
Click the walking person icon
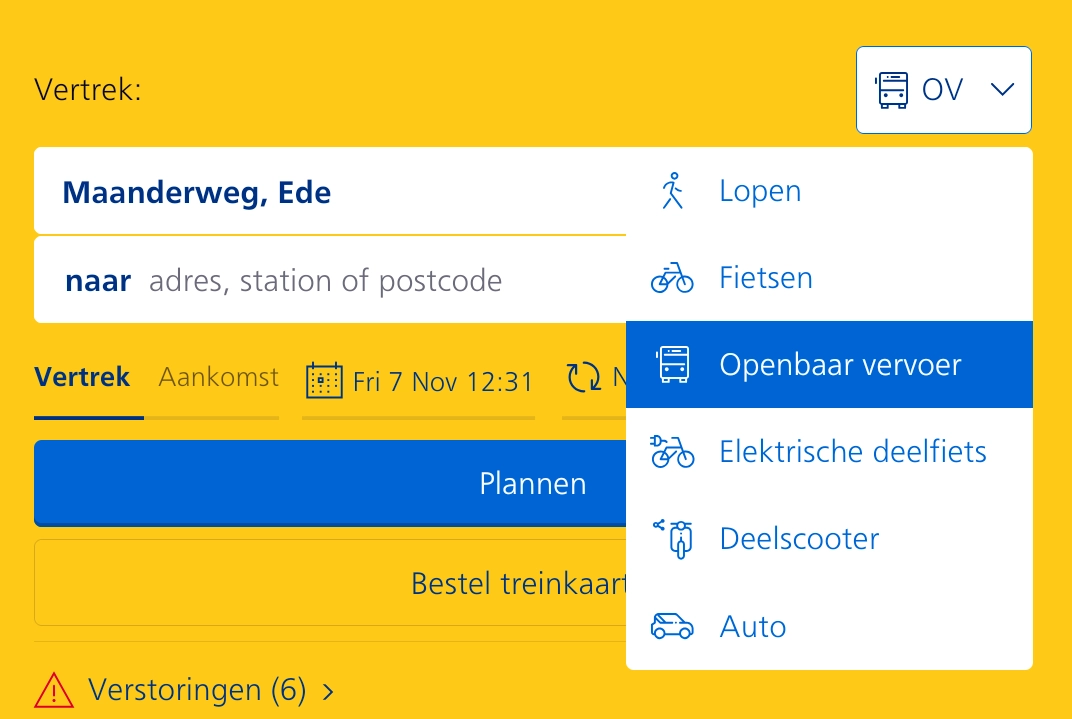[x=673, y=191]
